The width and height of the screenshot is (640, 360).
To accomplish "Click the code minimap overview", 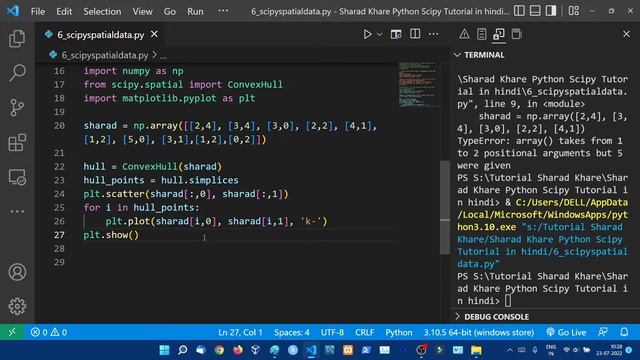I will (418, 85).
